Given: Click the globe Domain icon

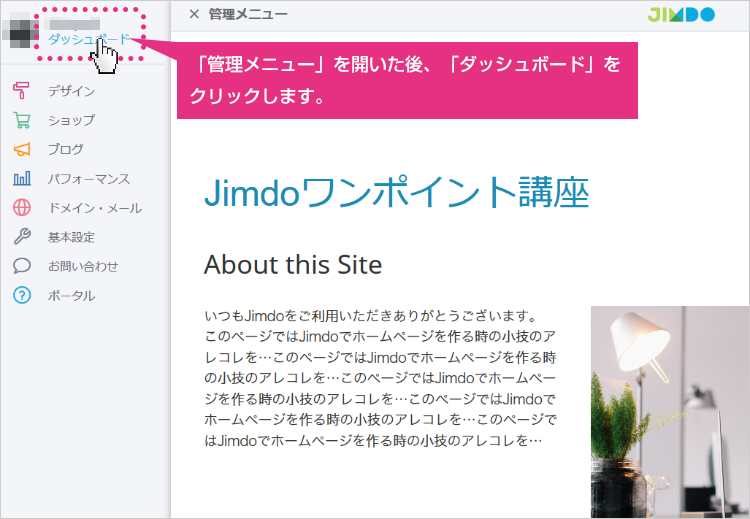Looking at the screenshot, I should [22, 208].
